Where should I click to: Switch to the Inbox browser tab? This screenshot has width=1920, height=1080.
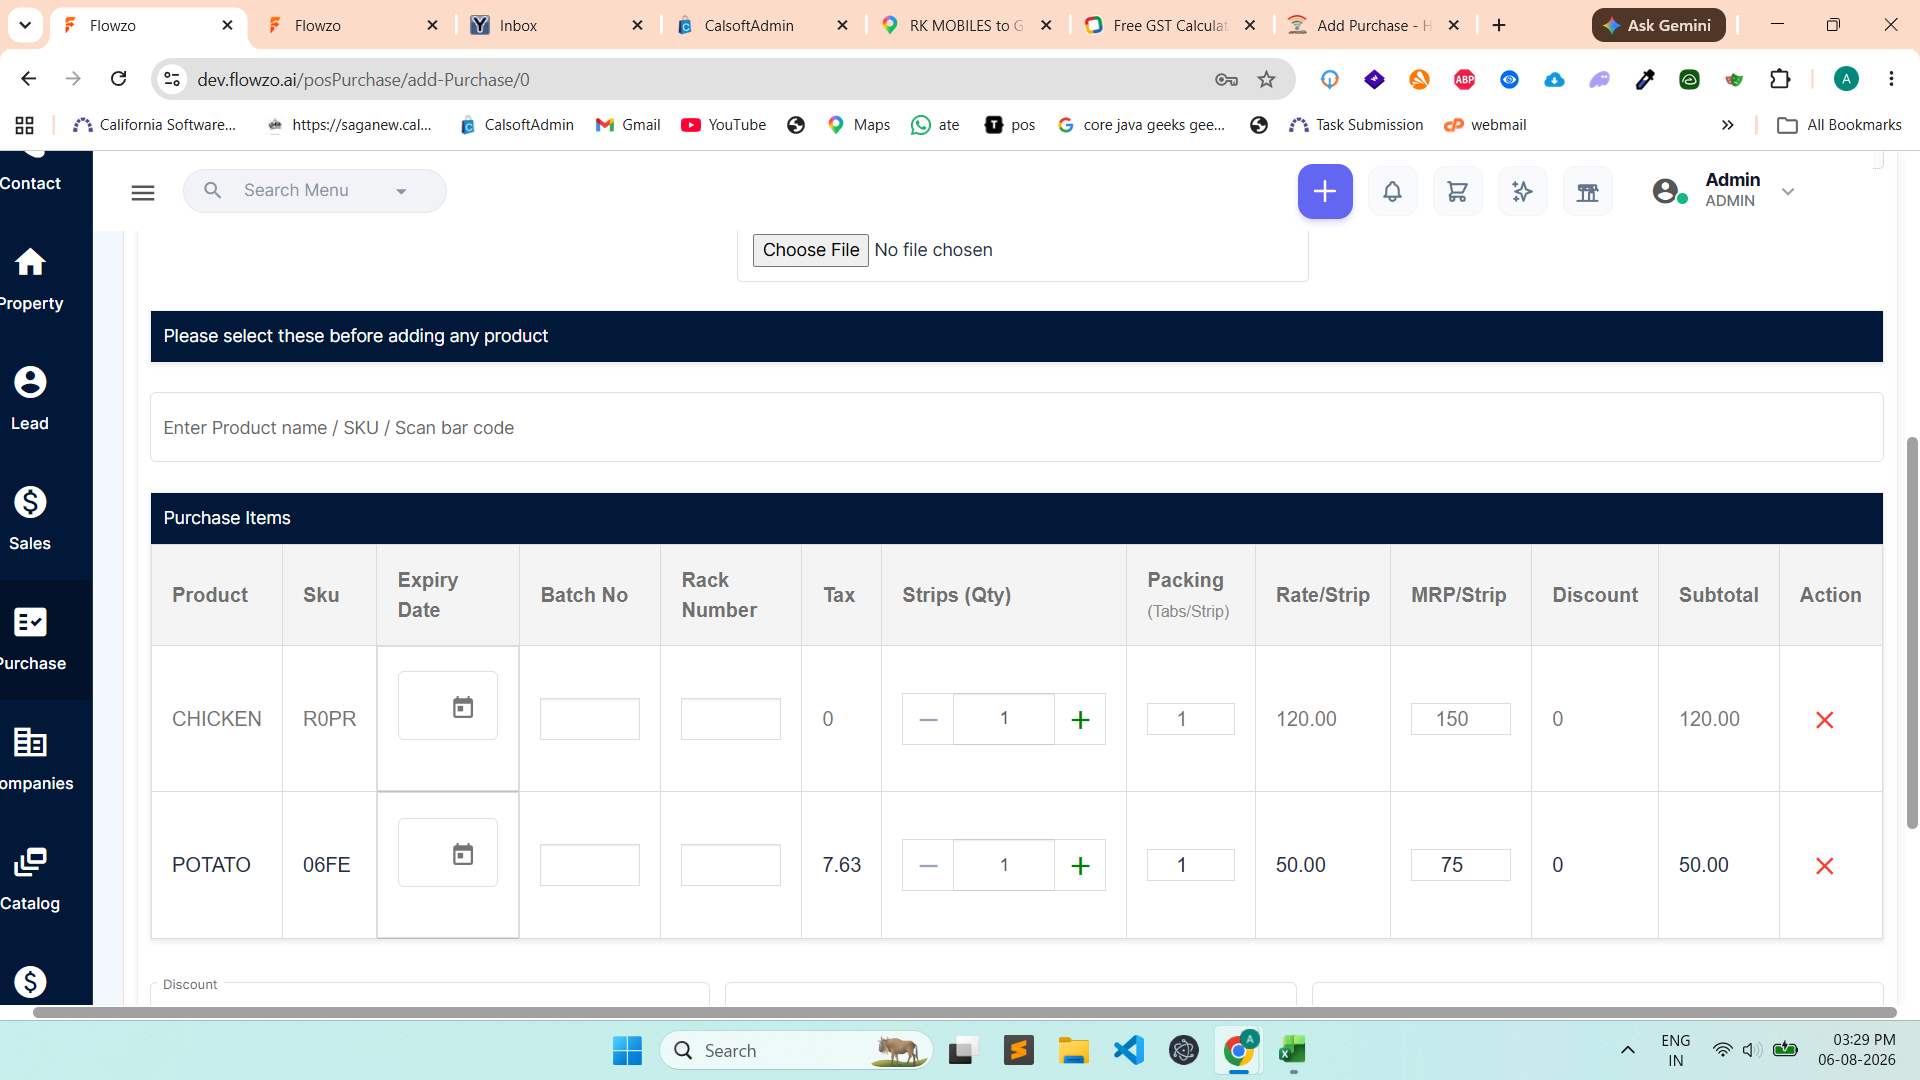point(557,25)
